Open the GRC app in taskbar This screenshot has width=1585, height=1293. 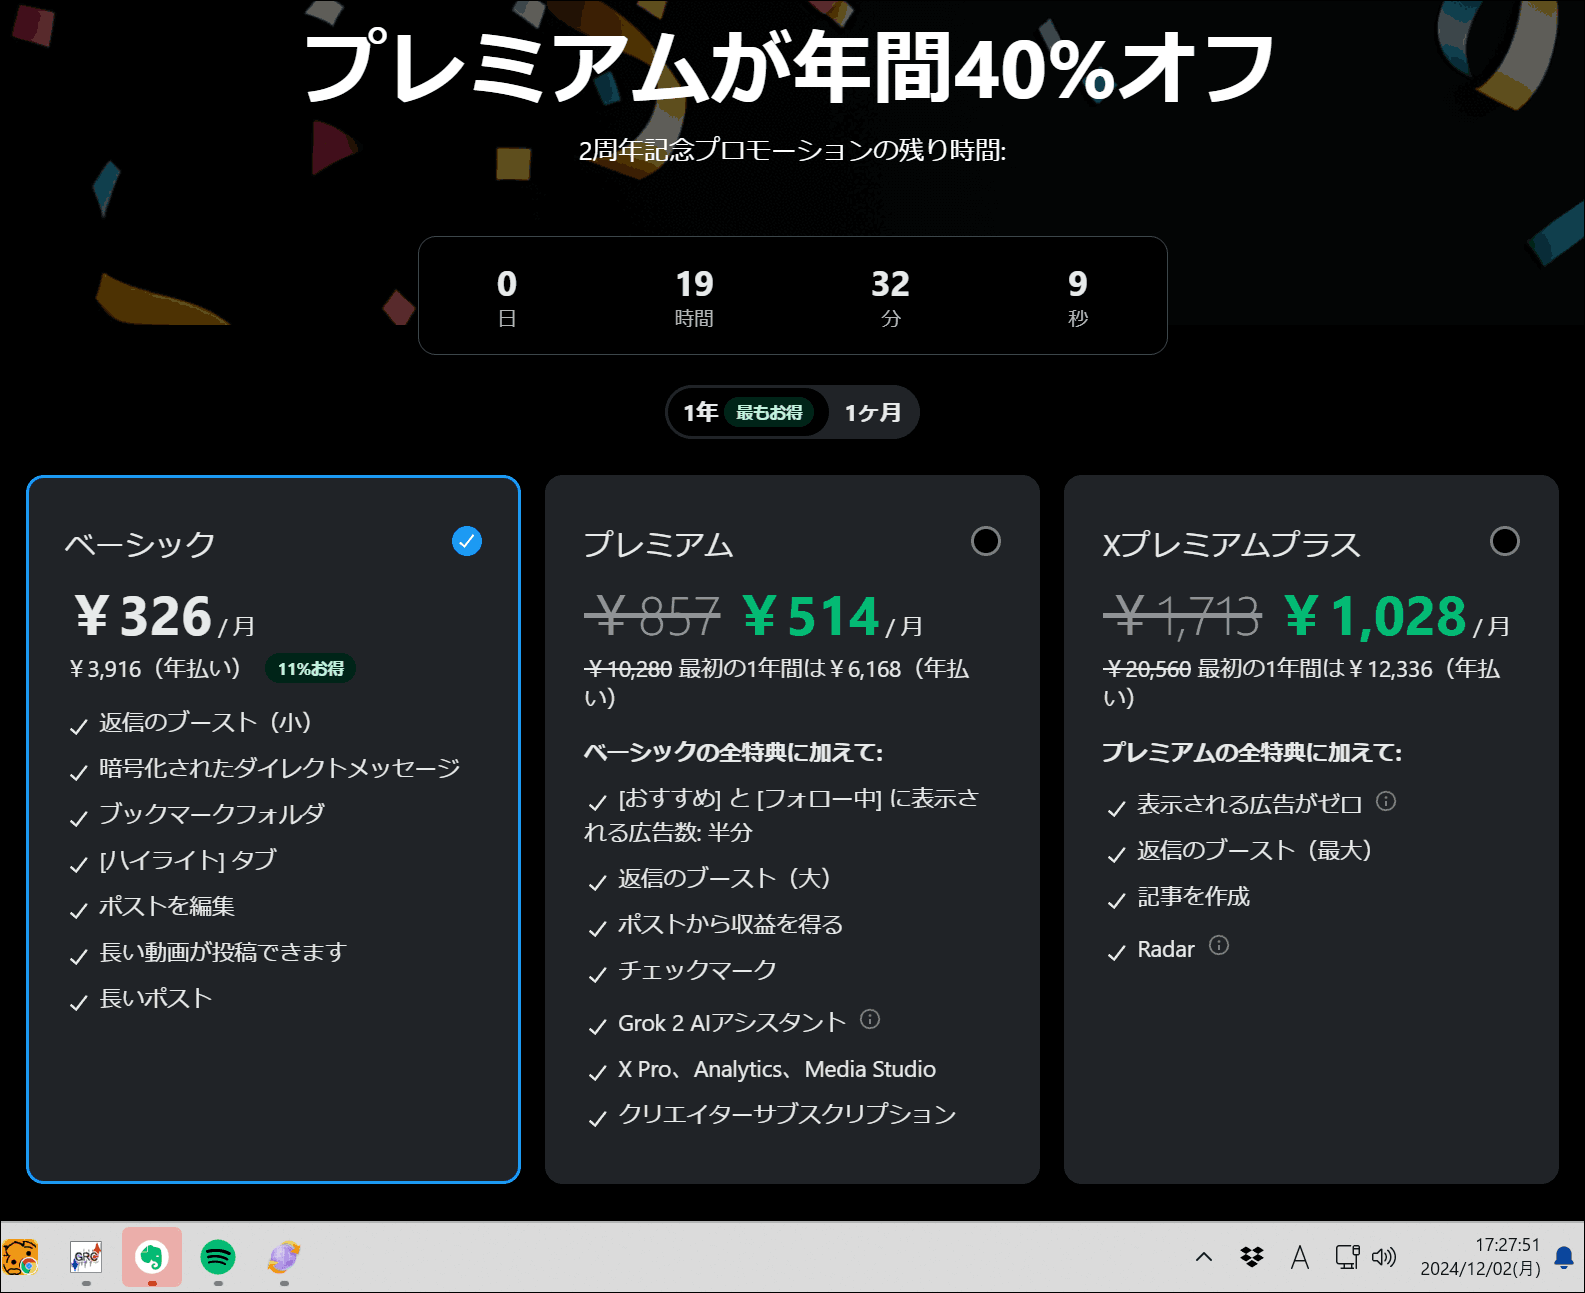[x=86, y=1257]
